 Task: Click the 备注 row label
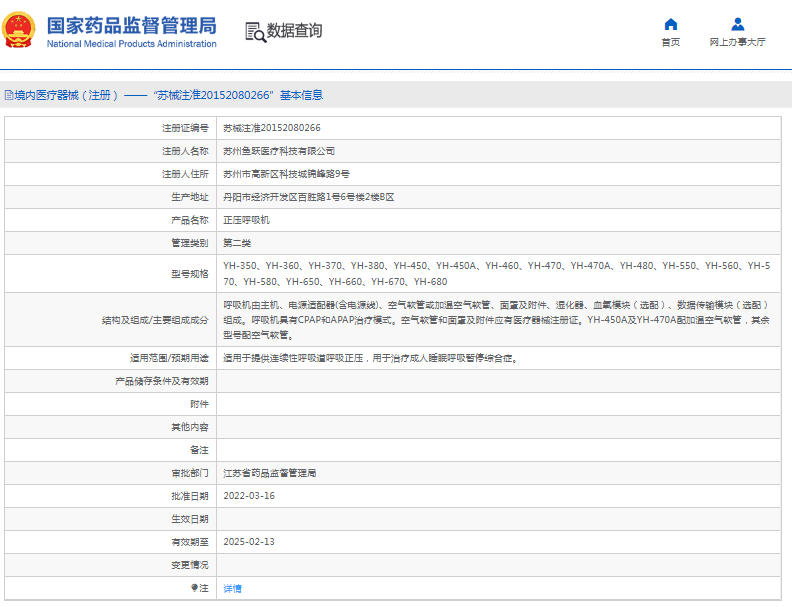point(199,450)
